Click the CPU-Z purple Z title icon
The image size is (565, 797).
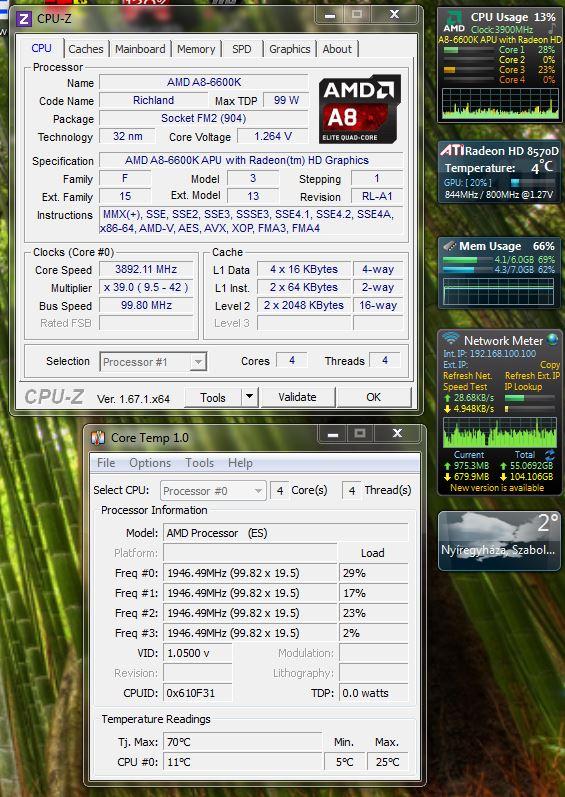point(23,19)
